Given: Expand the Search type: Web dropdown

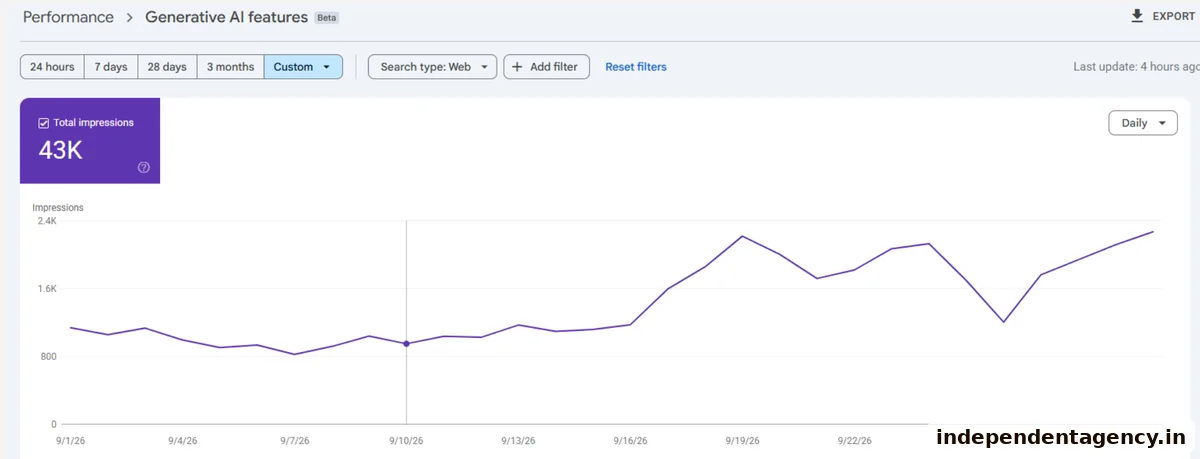Looking at the screenshot, I should pos(433,67).
